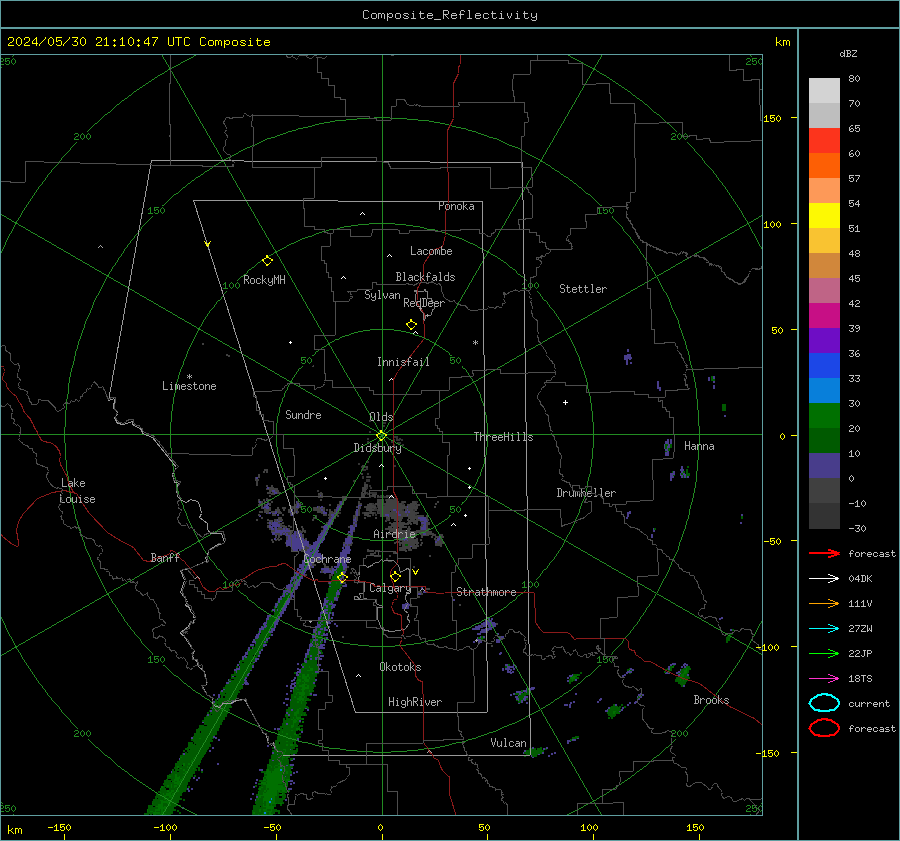Click the bright green 20-30 dBZ swatch
The height and width of the screenshot is (841, 900).
pyautogui.click(x=824, y=416)
